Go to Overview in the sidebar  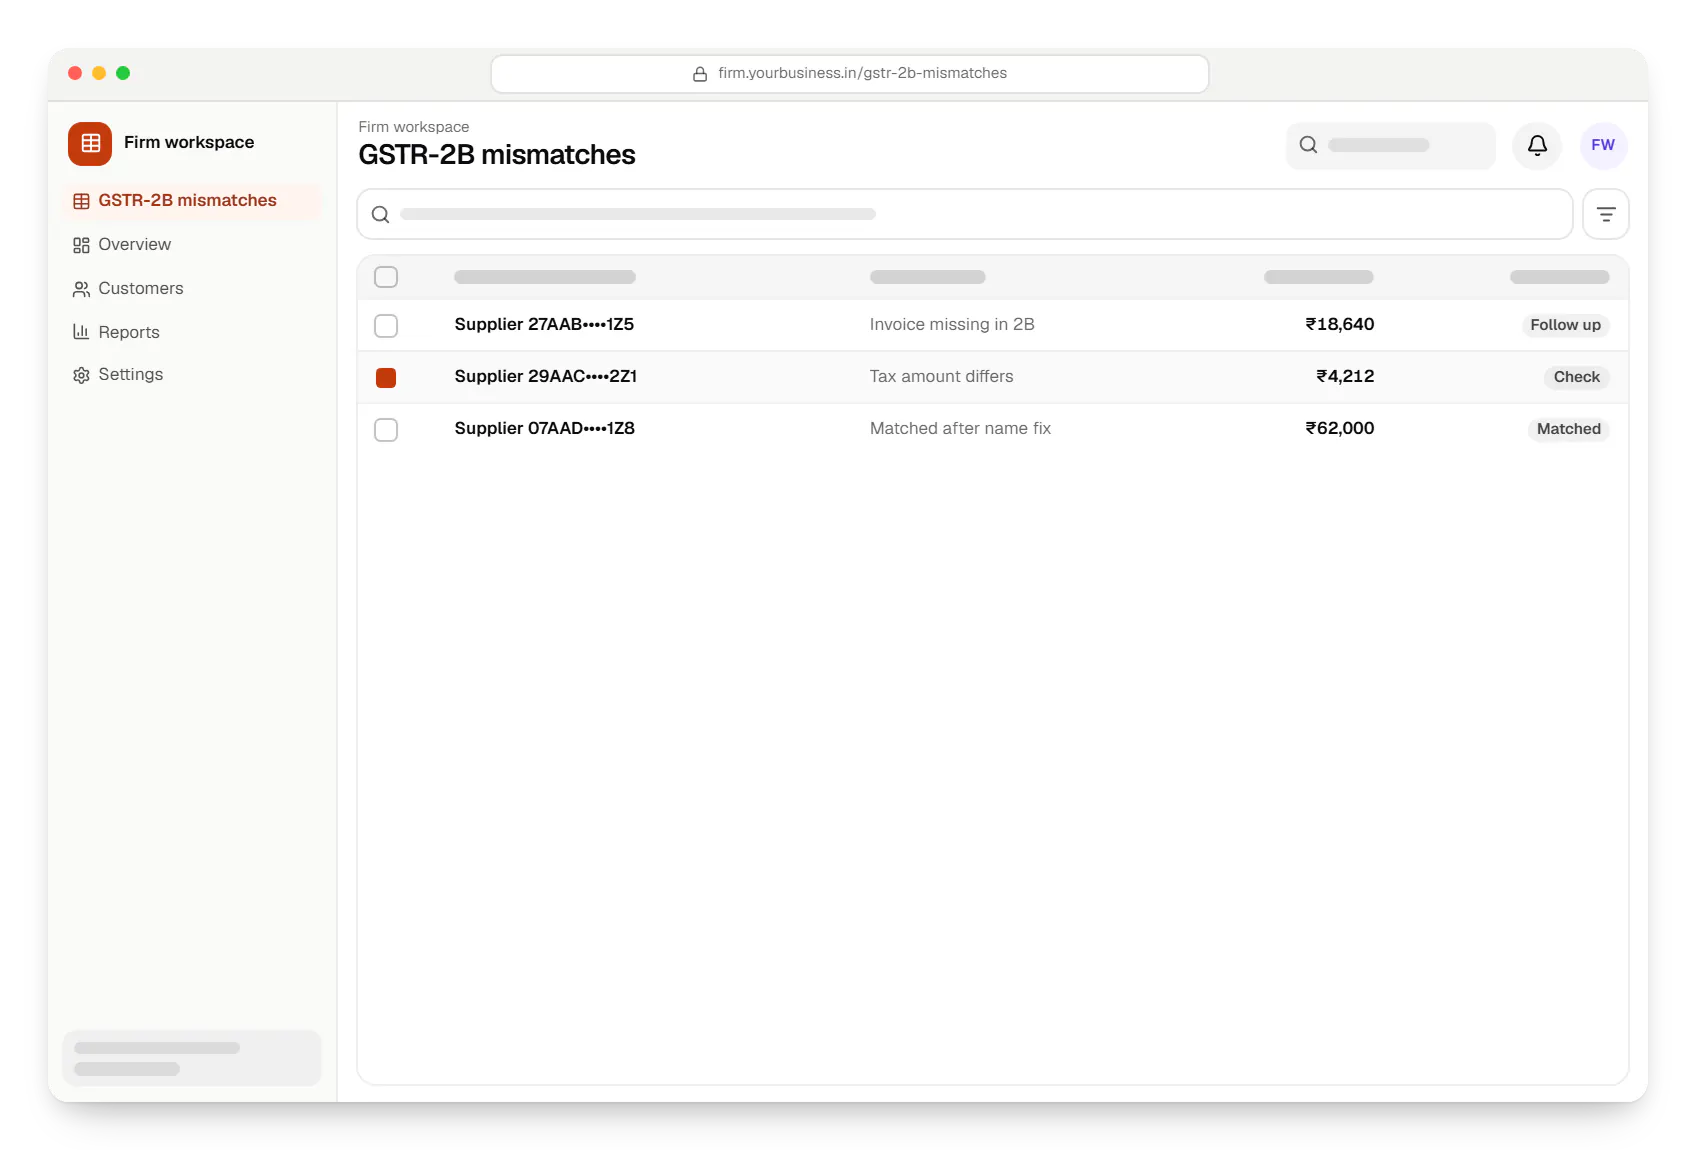point(192,245)
